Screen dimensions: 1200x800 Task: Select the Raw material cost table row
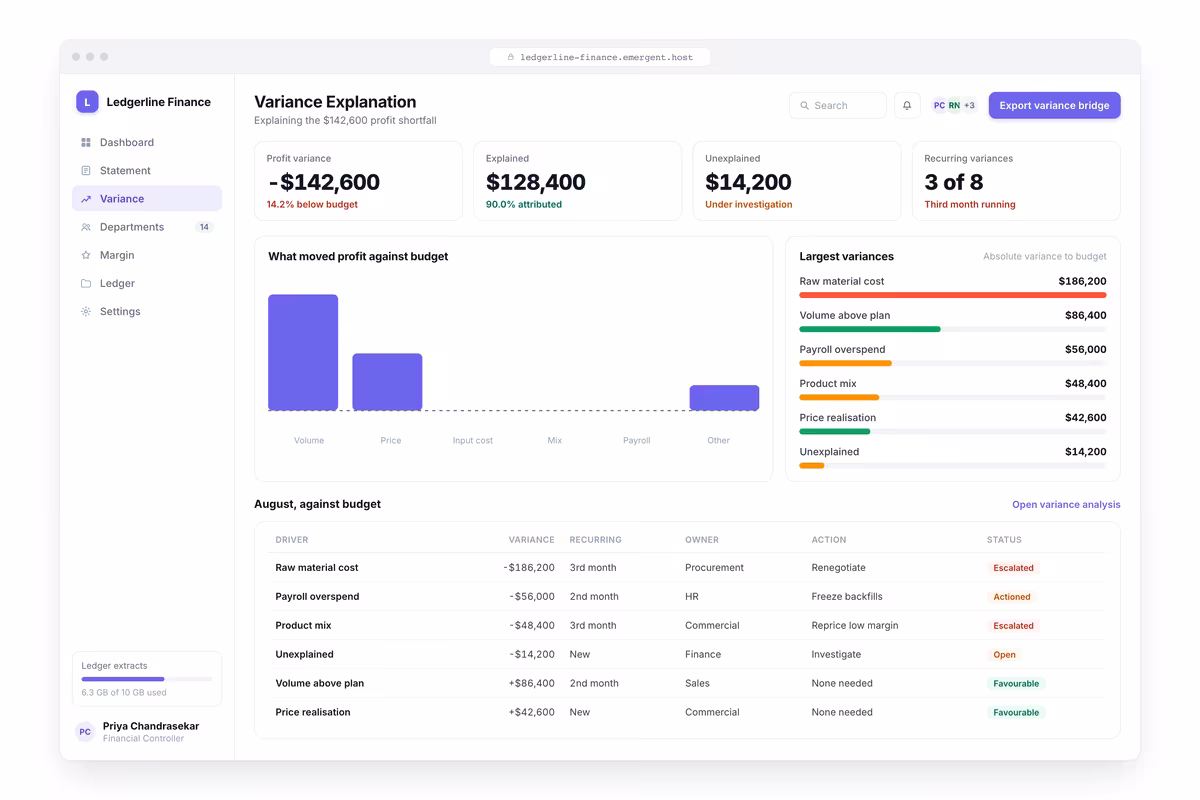(687, 568)
